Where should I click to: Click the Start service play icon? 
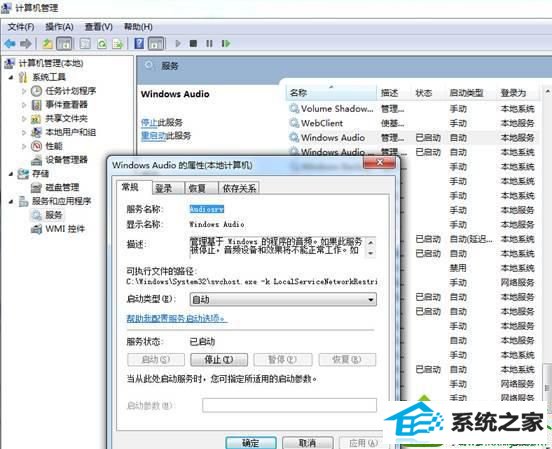click(x=178, y=43)
